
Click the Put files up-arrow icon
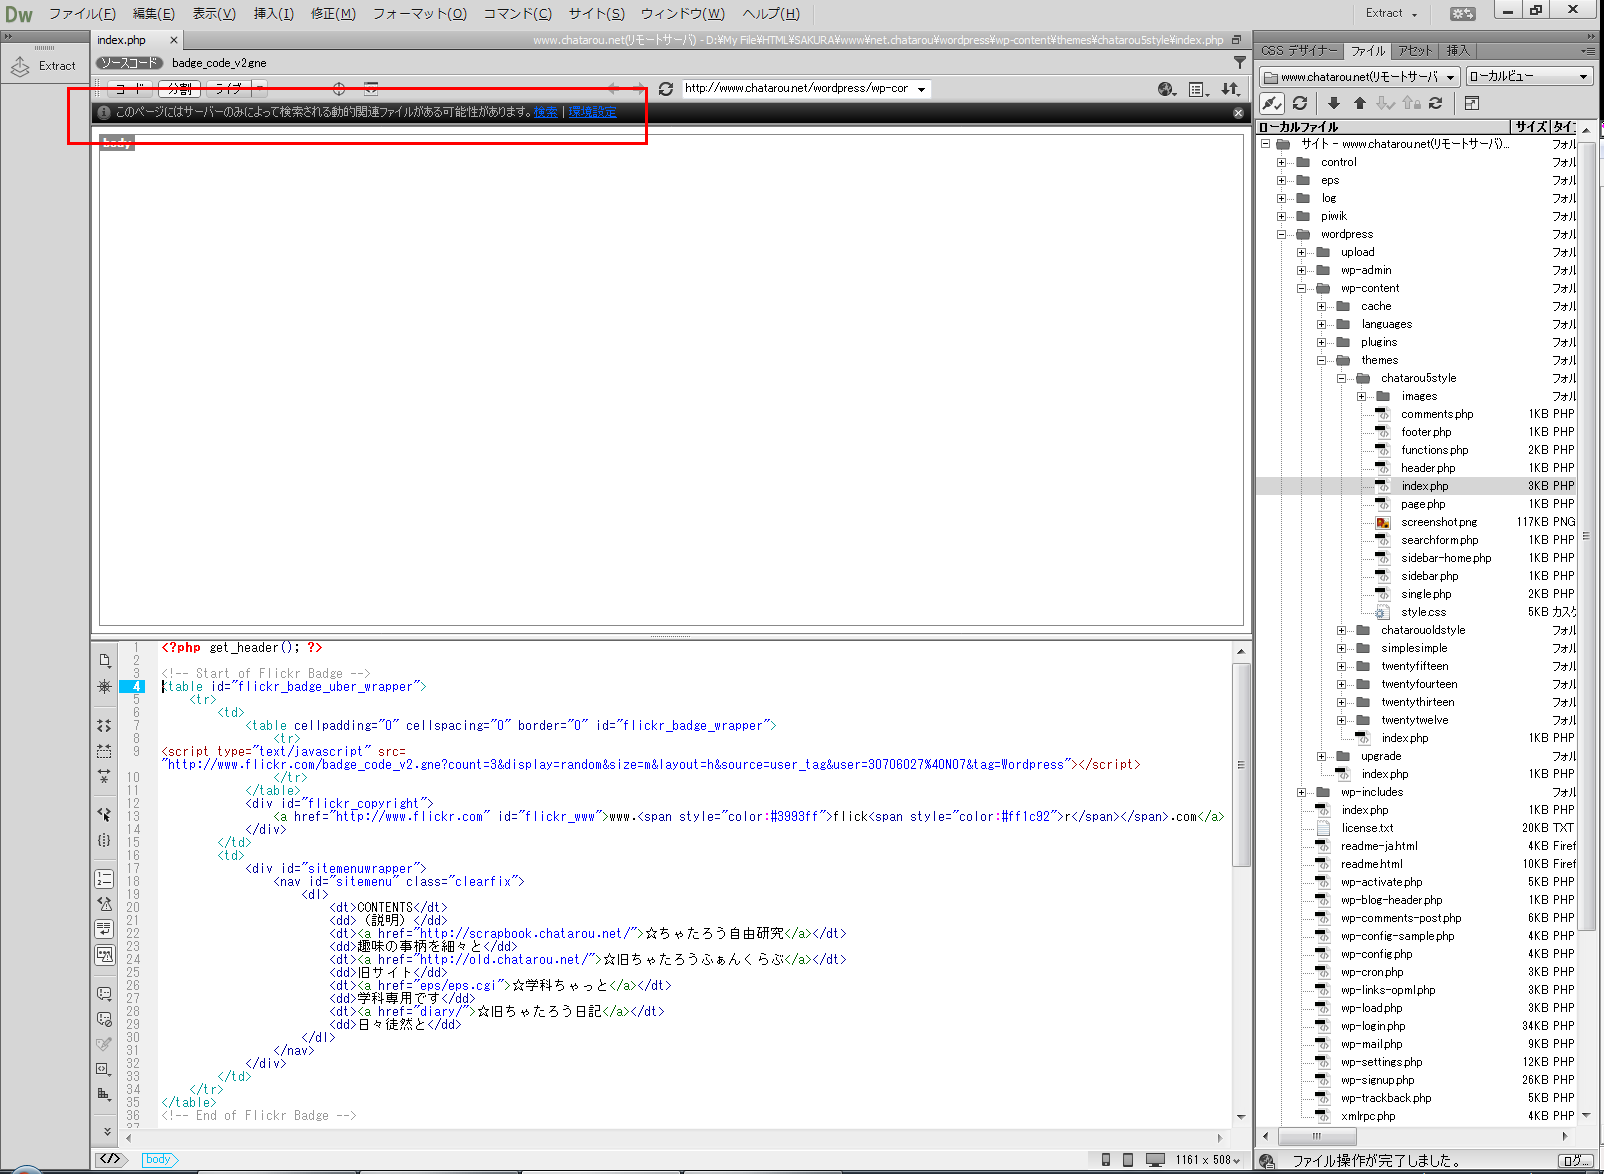coord(1360,103)
